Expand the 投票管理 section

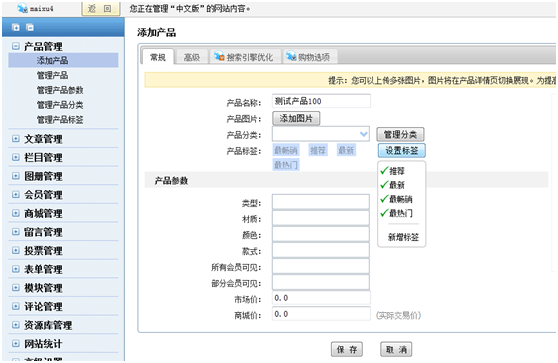16,250
